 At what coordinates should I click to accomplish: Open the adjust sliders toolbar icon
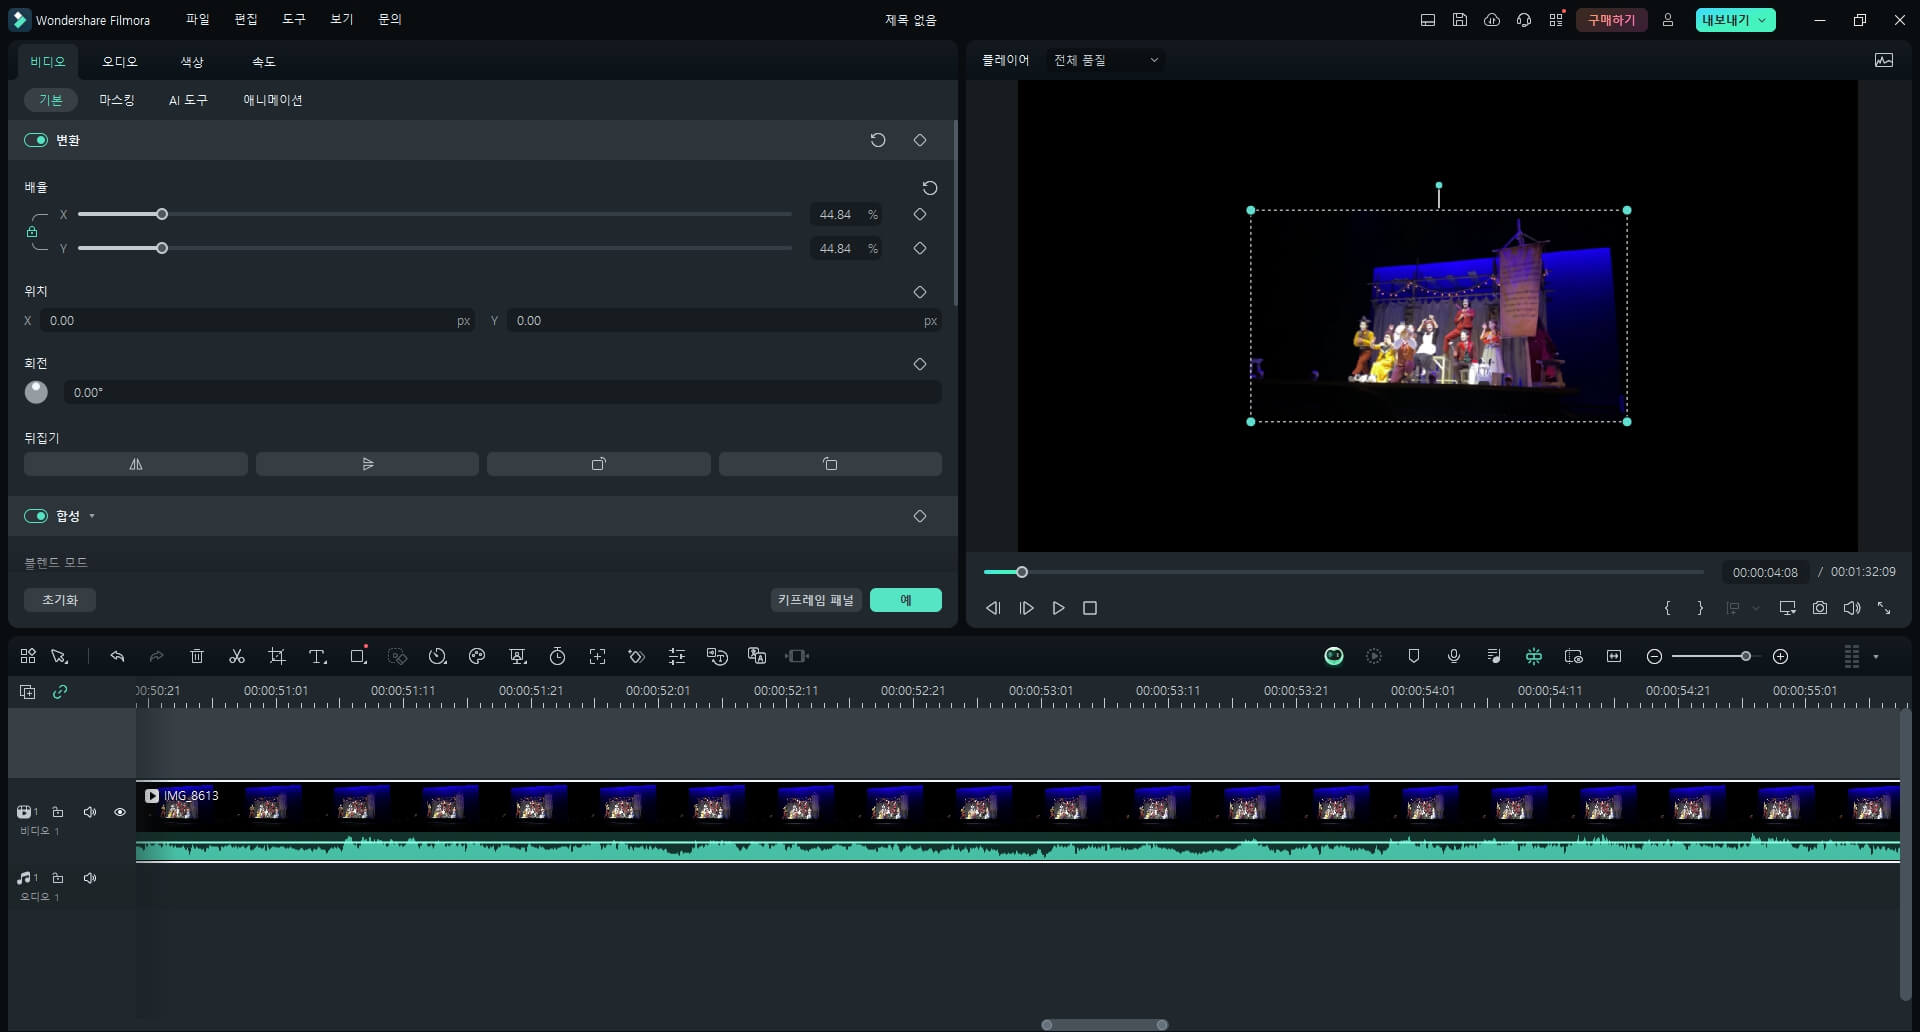pos(677,656)
